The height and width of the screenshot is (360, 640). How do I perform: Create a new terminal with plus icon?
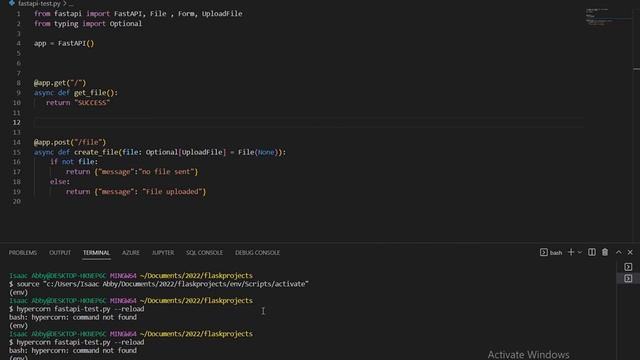tap(571, 252)
